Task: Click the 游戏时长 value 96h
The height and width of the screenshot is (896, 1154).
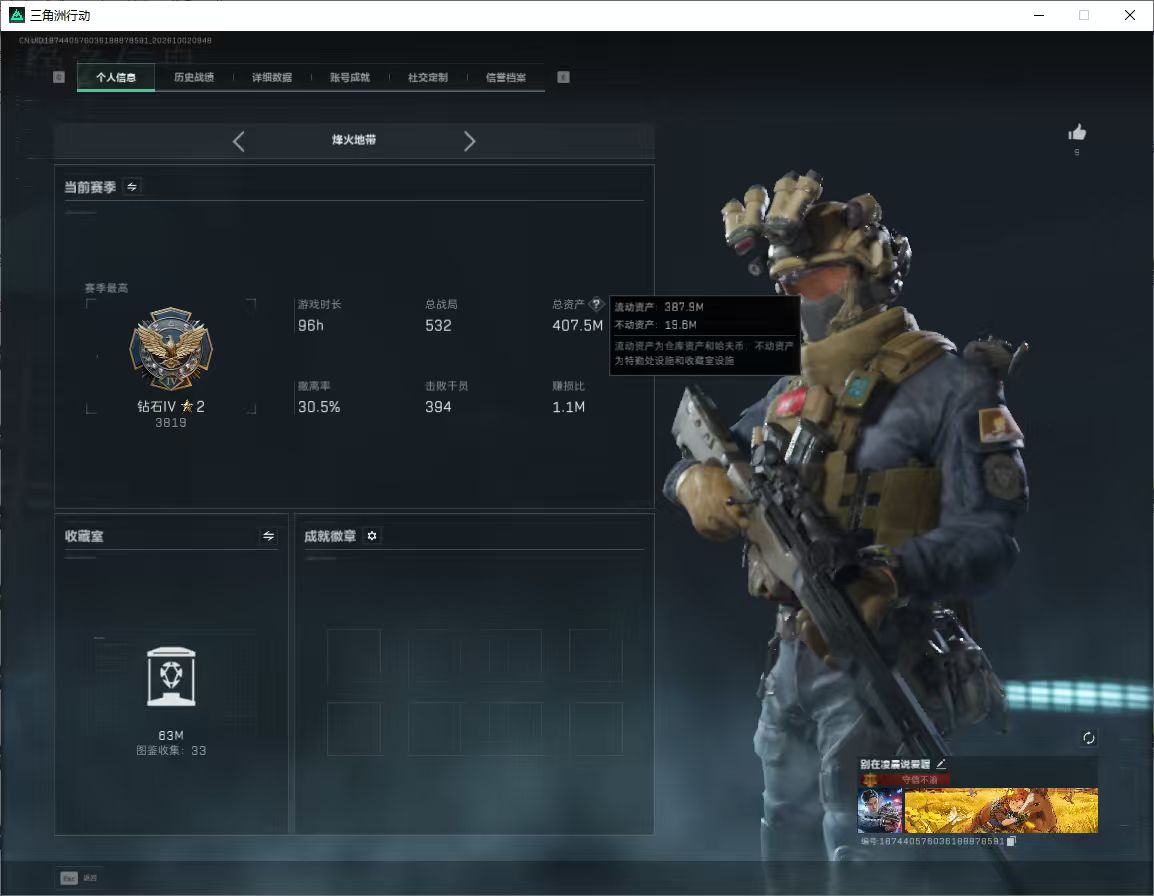Action: pos(311,325)
